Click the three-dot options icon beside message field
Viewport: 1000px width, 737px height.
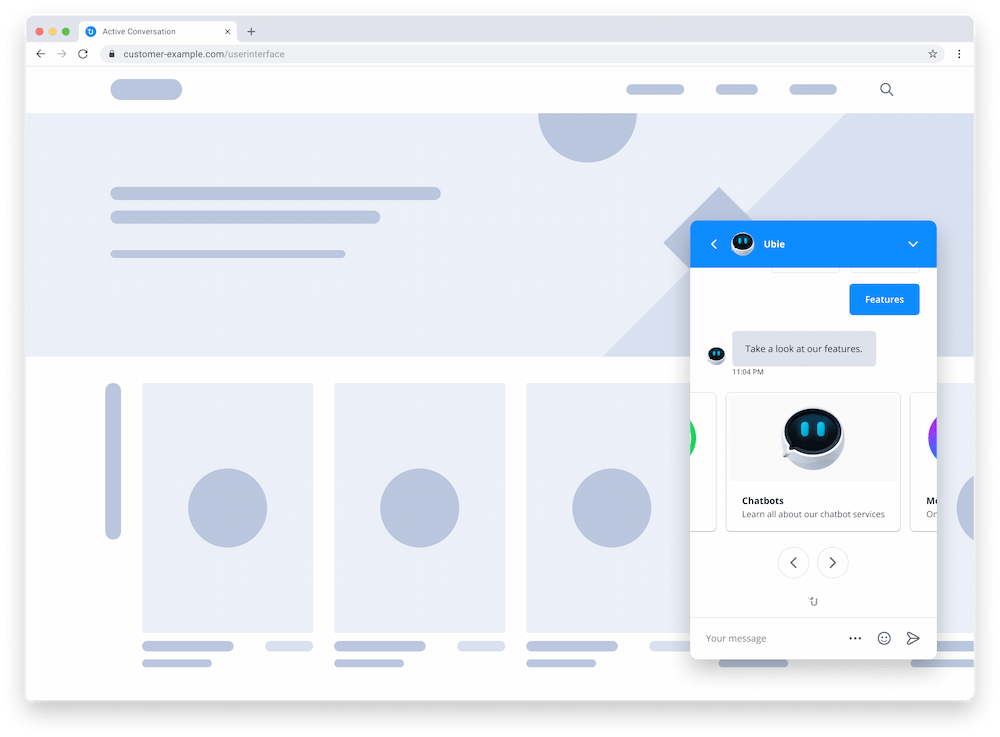pos(855,638)
